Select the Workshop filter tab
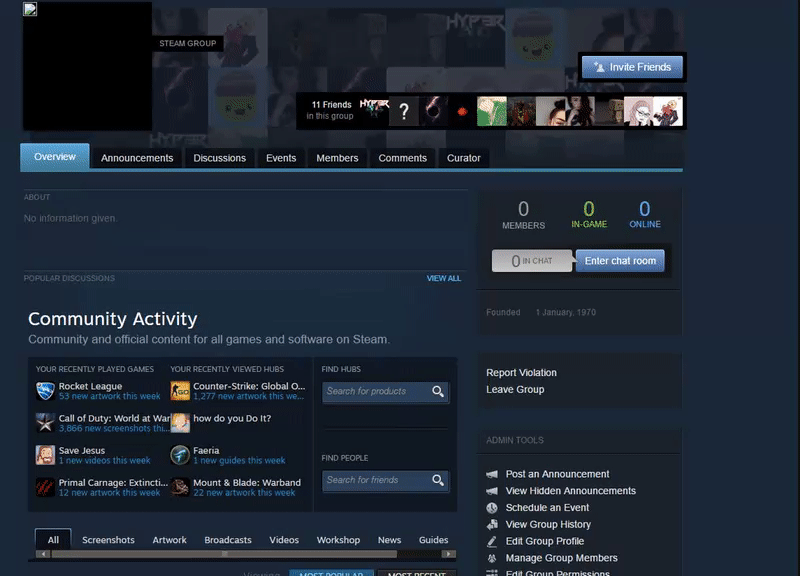The width and height of the screenshot is (800, 576). tap(338, 540)
